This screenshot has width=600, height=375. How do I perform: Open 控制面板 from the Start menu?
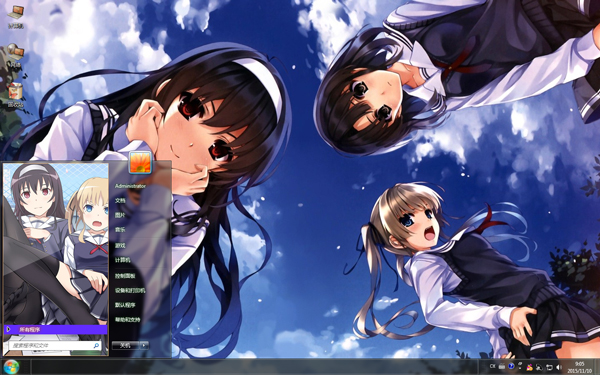(125, 276)
